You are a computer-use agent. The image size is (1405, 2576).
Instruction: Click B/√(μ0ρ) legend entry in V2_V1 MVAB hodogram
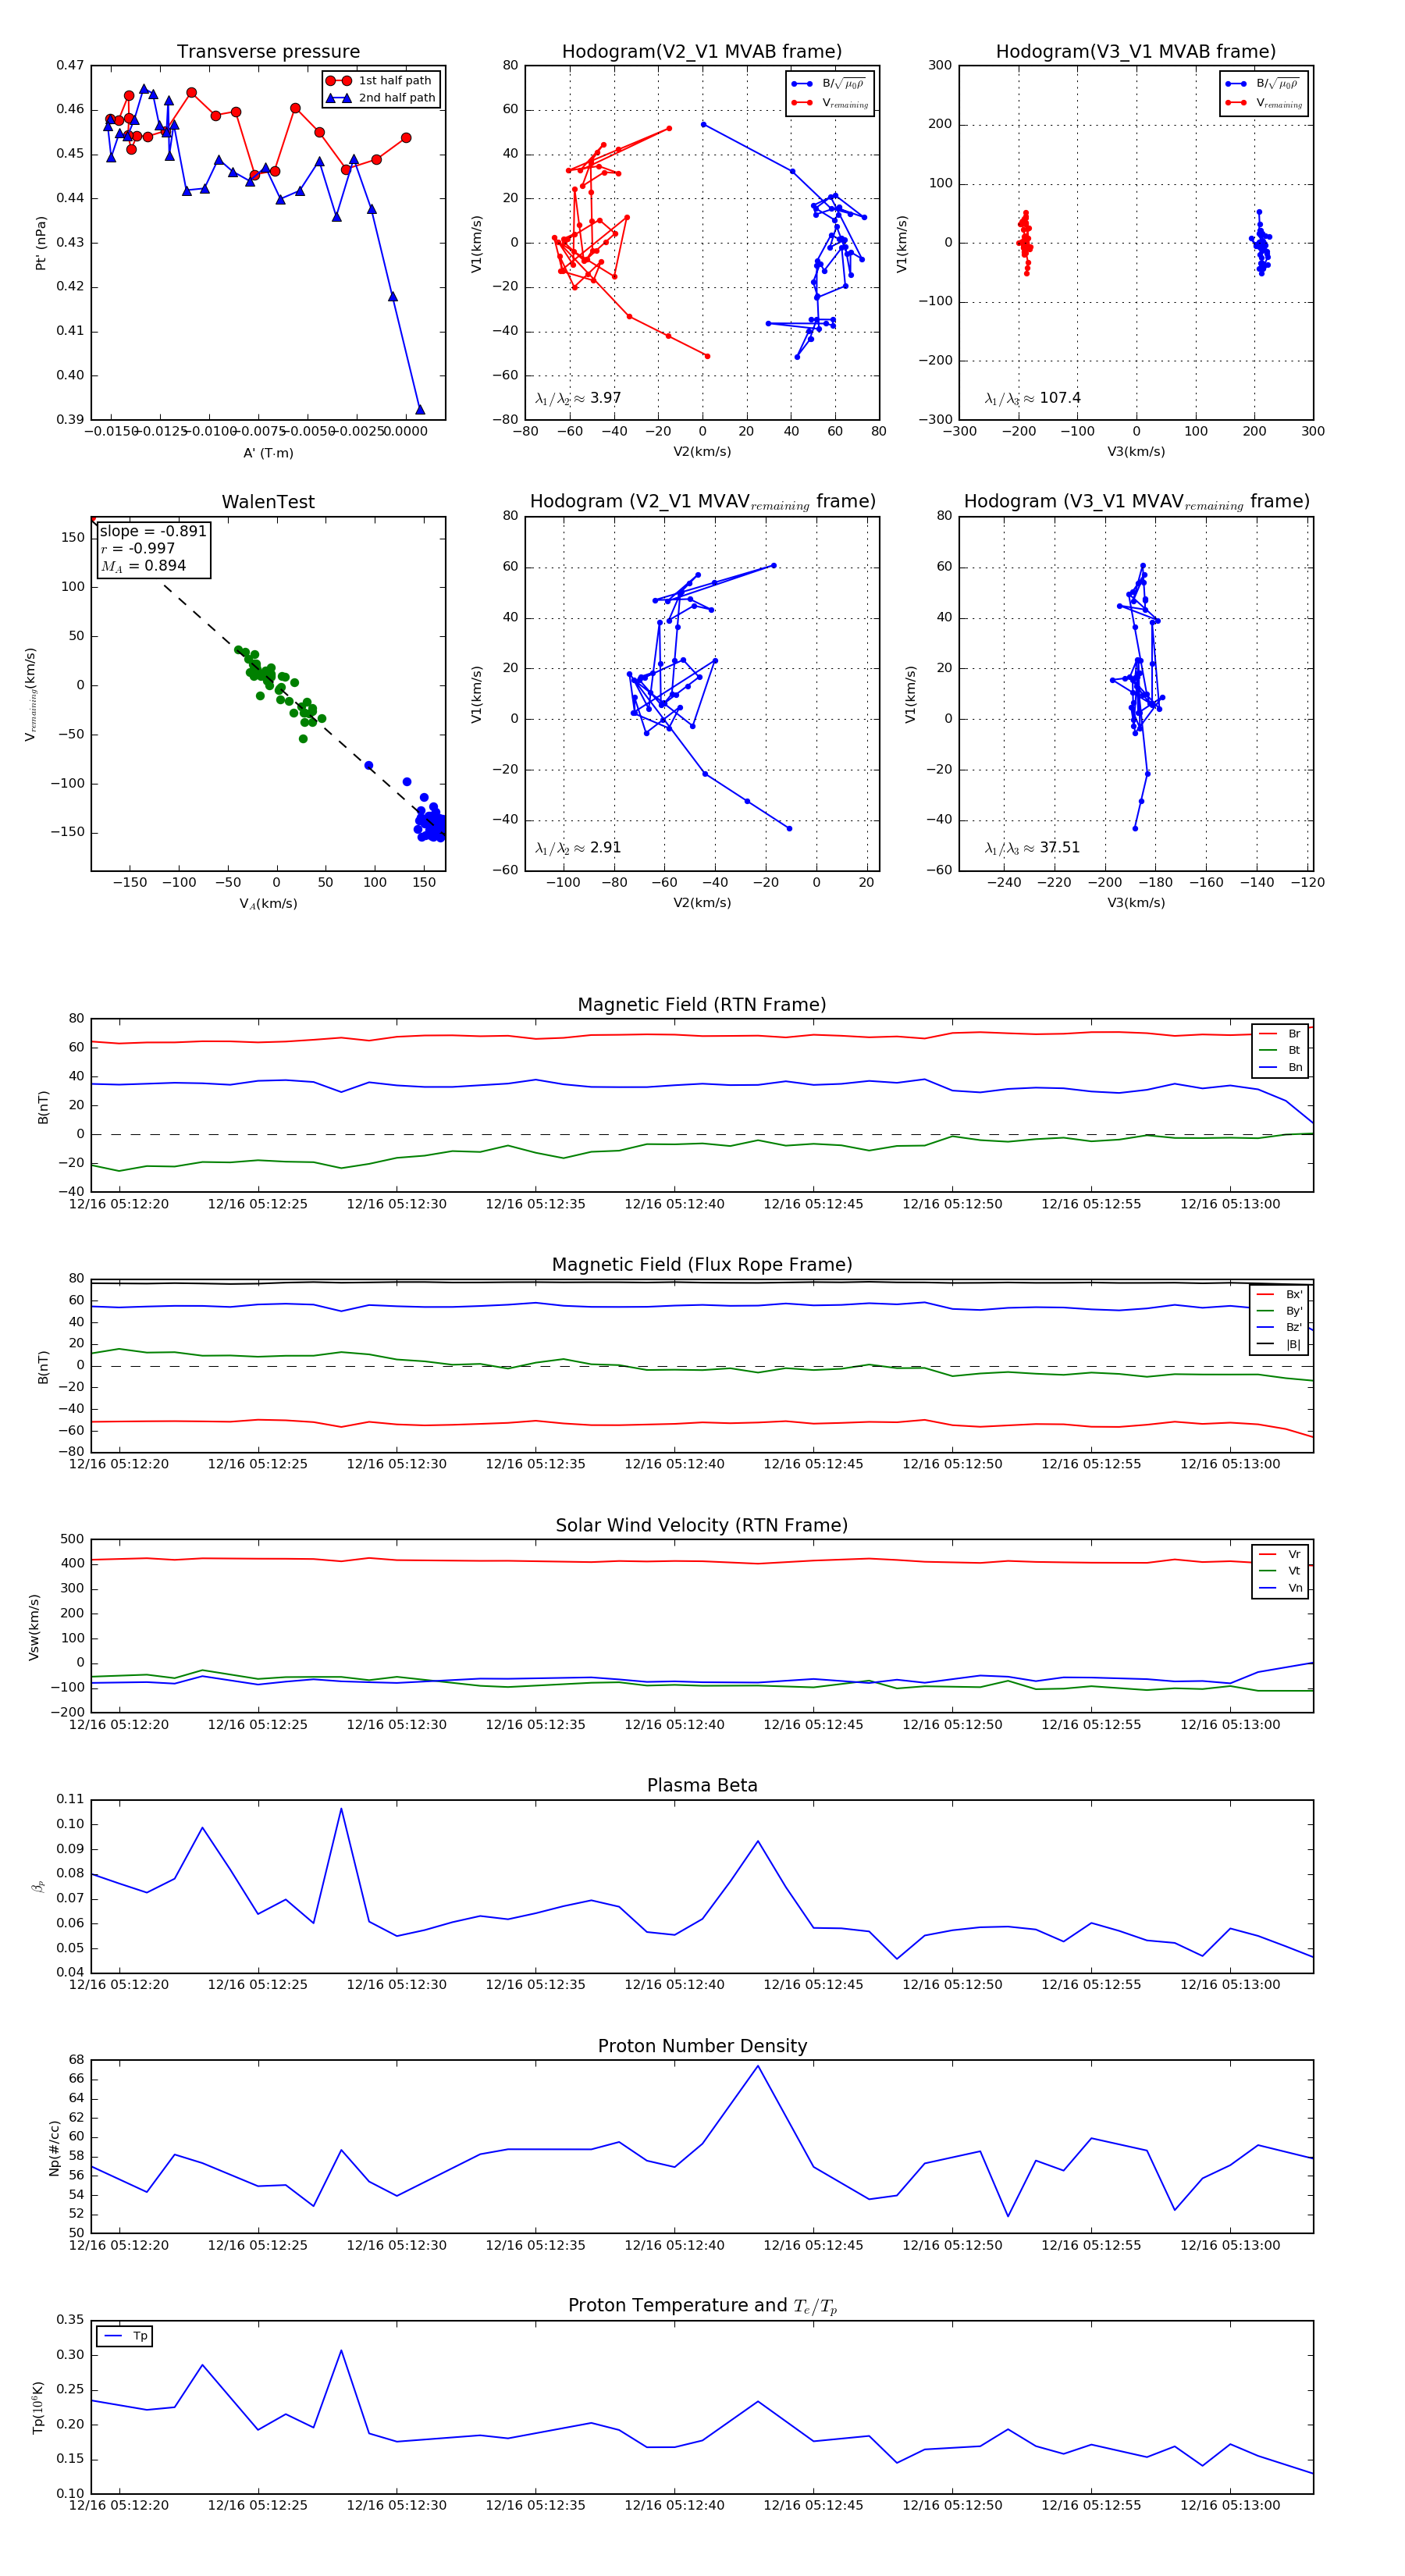pyautogui.click(x=830, y=84)
